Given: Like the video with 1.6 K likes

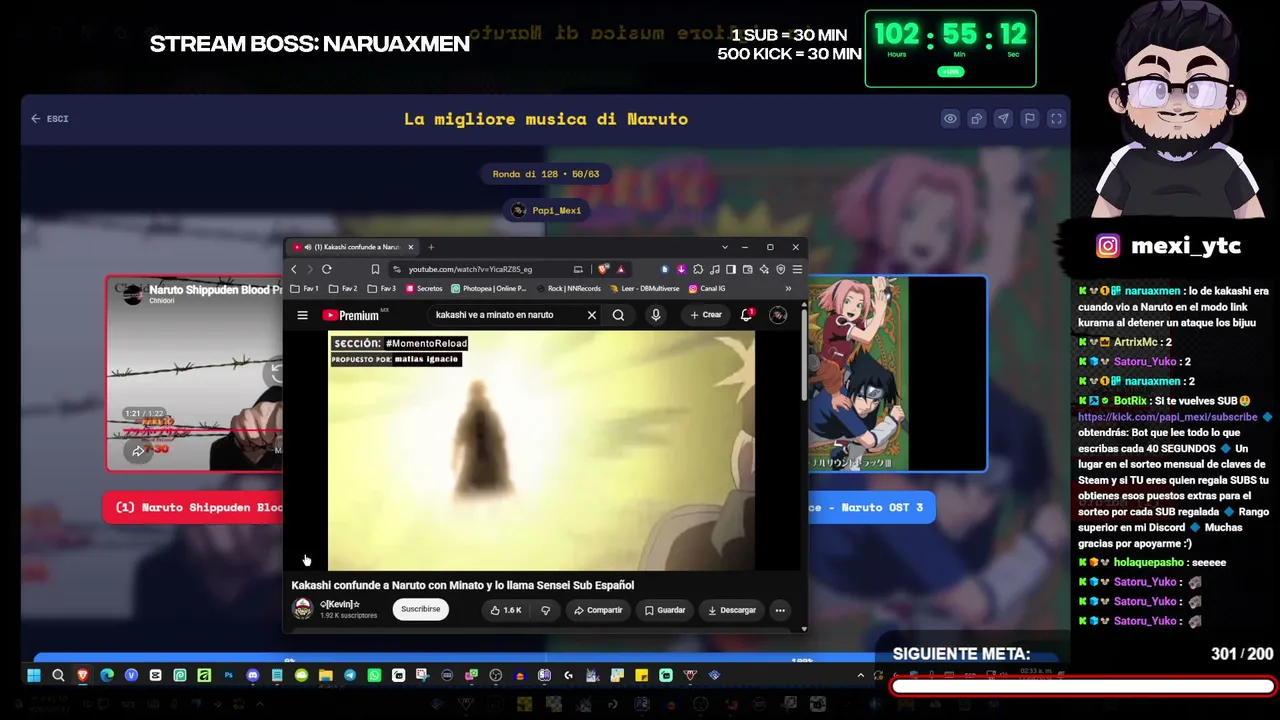Looking at the screenshot, I should (x=506, y=610).
